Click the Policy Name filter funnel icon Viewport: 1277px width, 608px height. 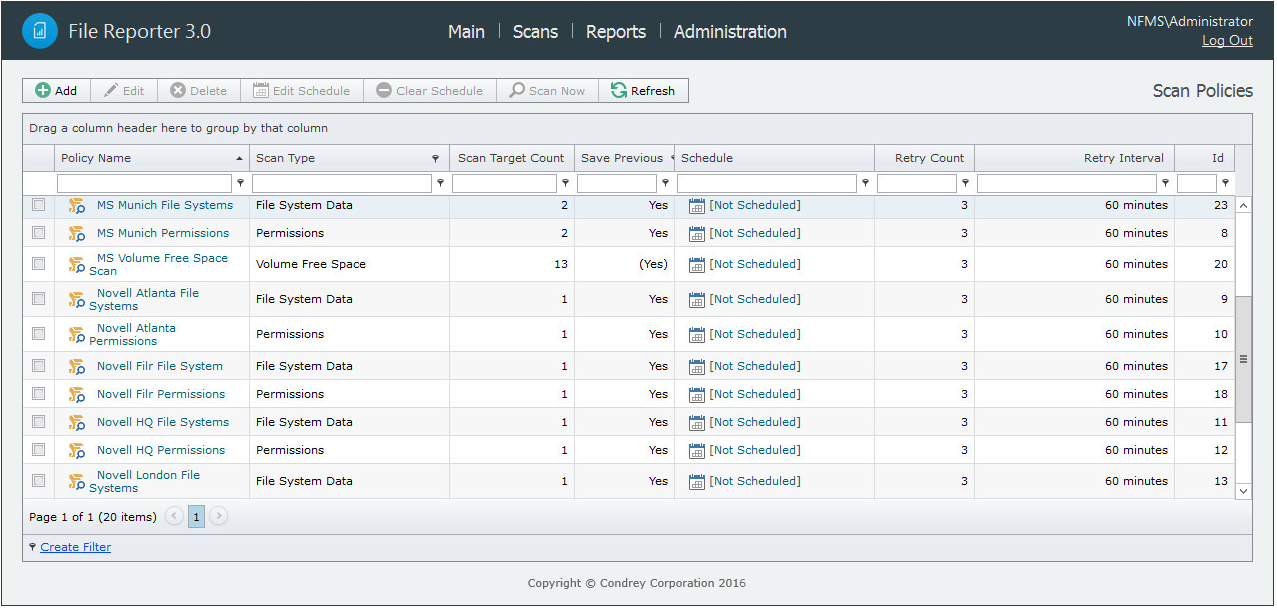point(240,184)
